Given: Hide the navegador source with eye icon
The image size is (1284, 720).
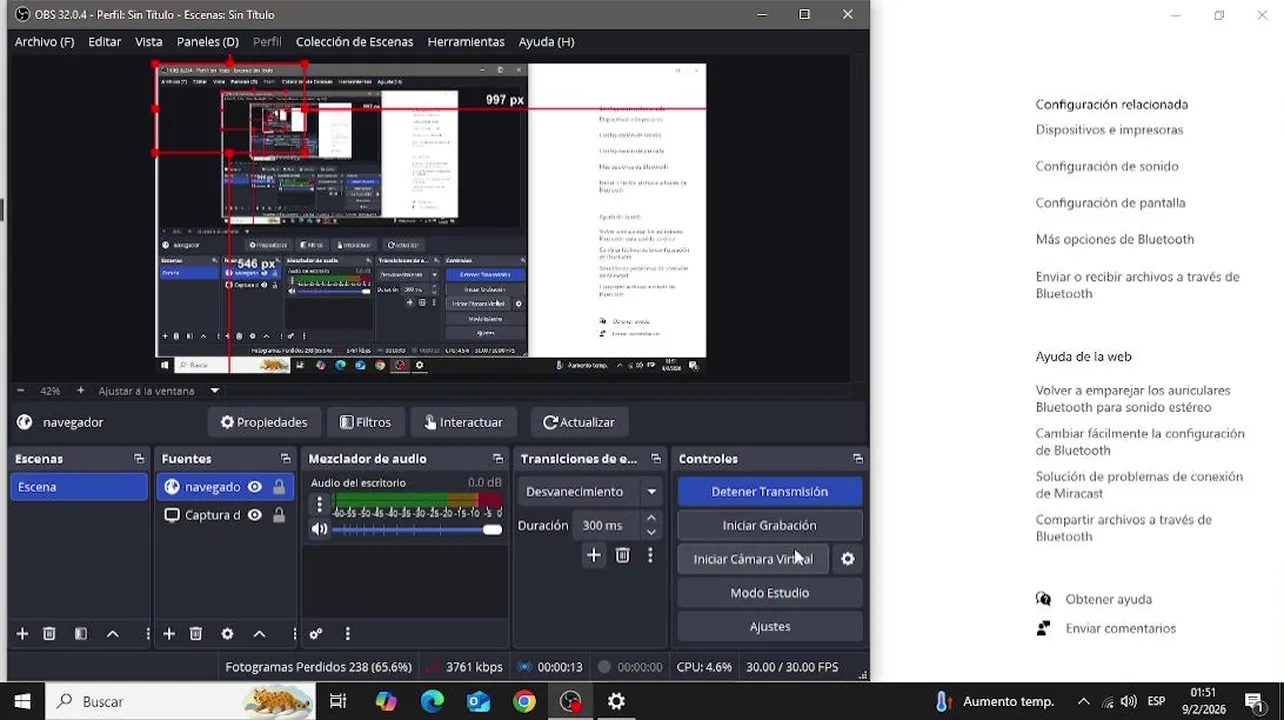Looking at the screenshot, I should click(x=255, y=487).
